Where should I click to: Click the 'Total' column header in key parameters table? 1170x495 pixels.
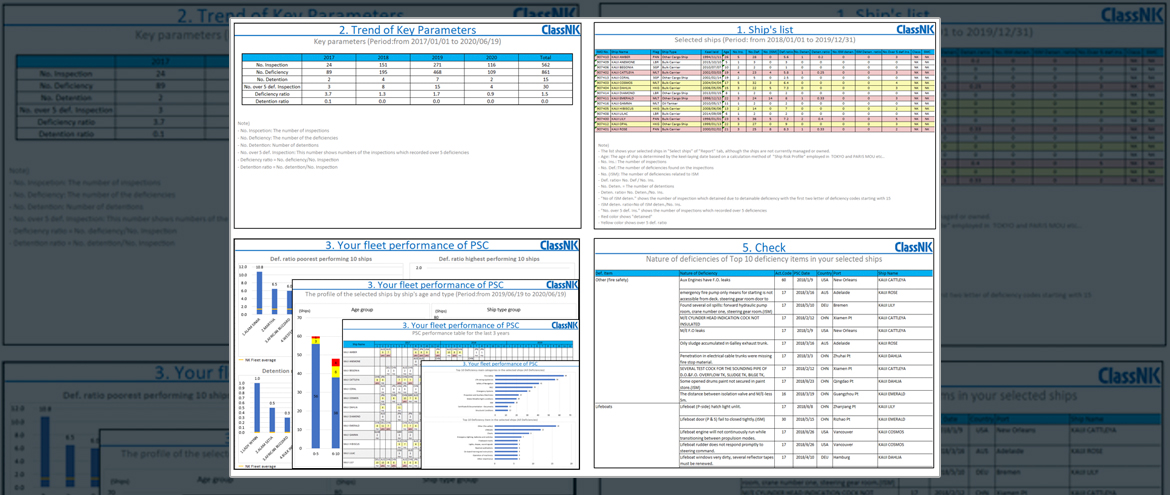[545, 58]
